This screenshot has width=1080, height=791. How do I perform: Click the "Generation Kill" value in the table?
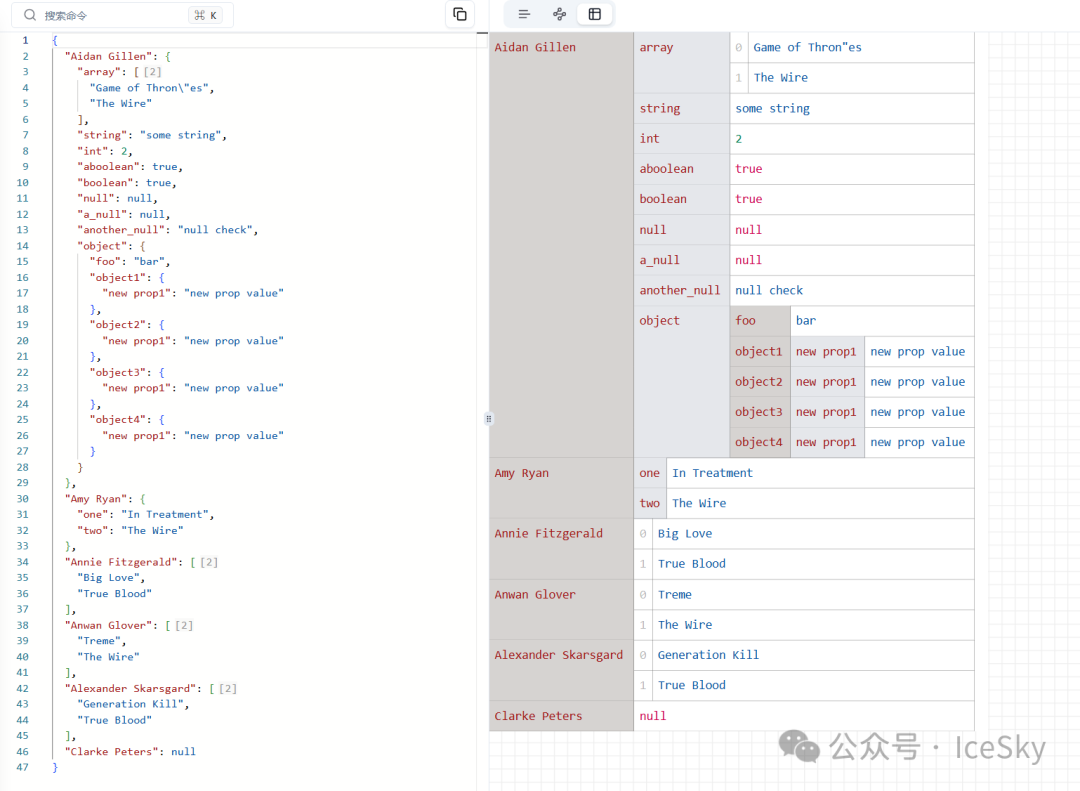click(708, 655)
